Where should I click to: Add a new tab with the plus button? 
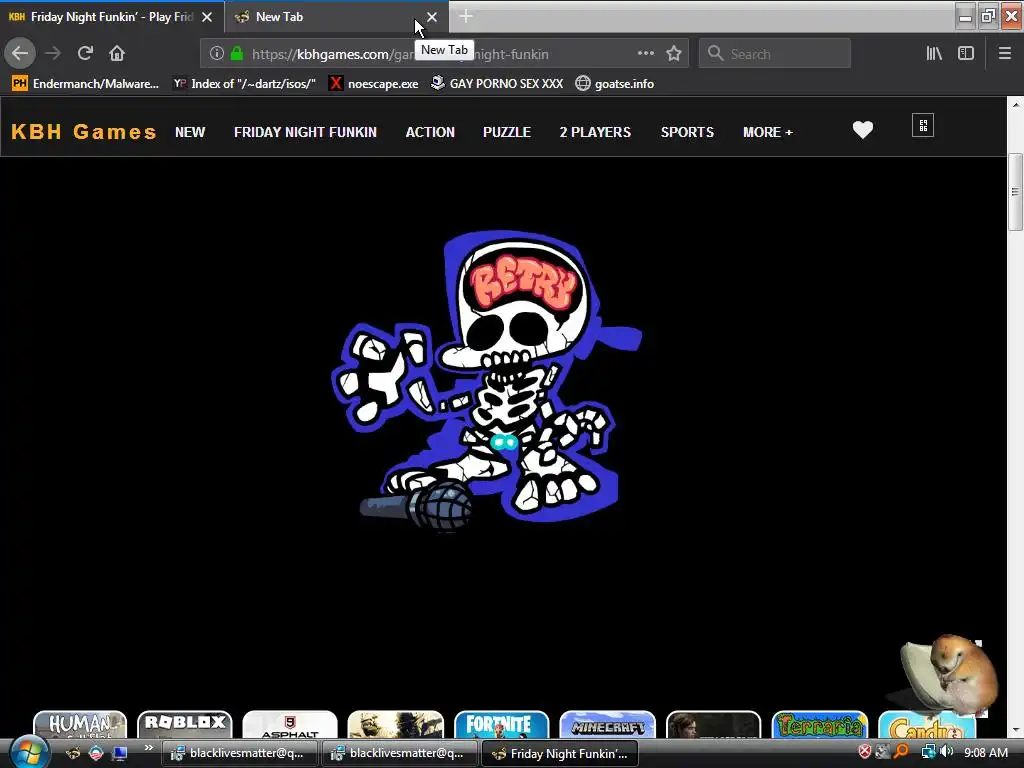click(466, 16)
